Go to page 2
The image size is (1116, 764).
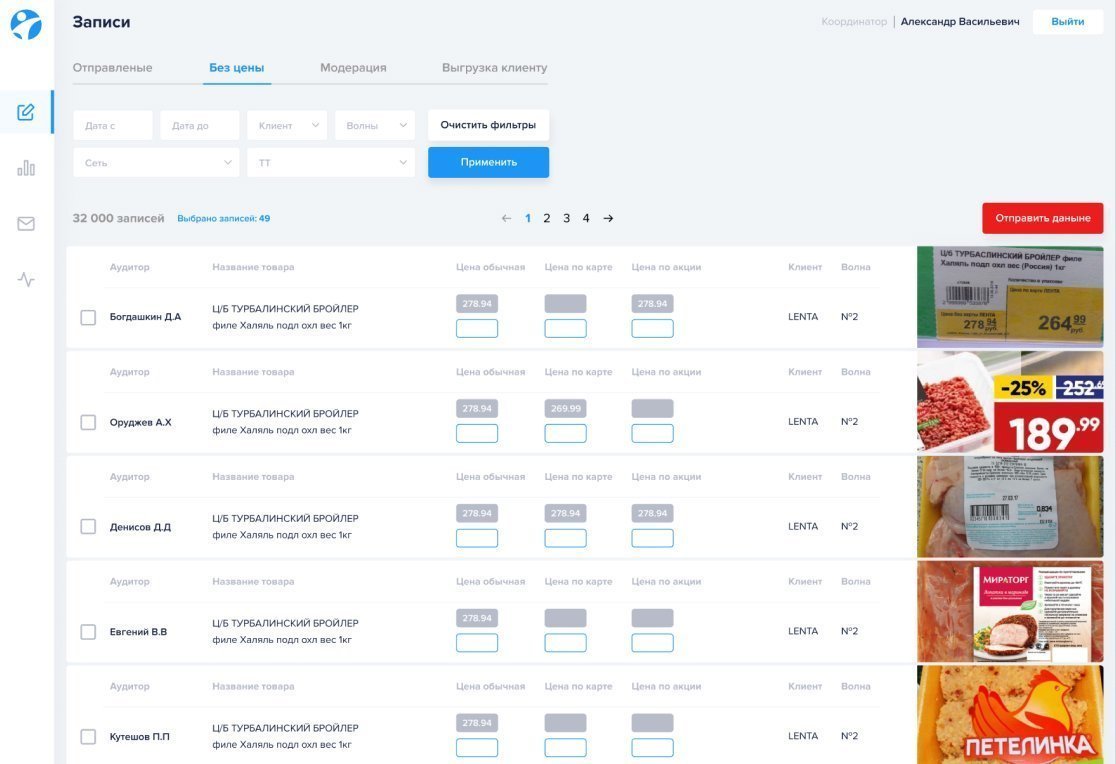coord(547,219)
